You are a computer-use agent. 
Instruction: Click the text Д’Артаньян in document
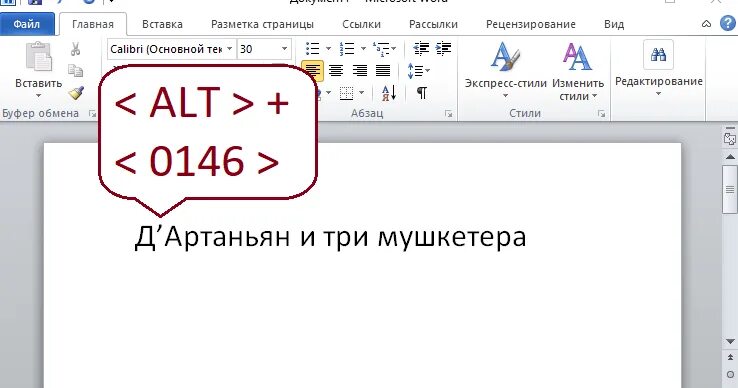(213, 237)
